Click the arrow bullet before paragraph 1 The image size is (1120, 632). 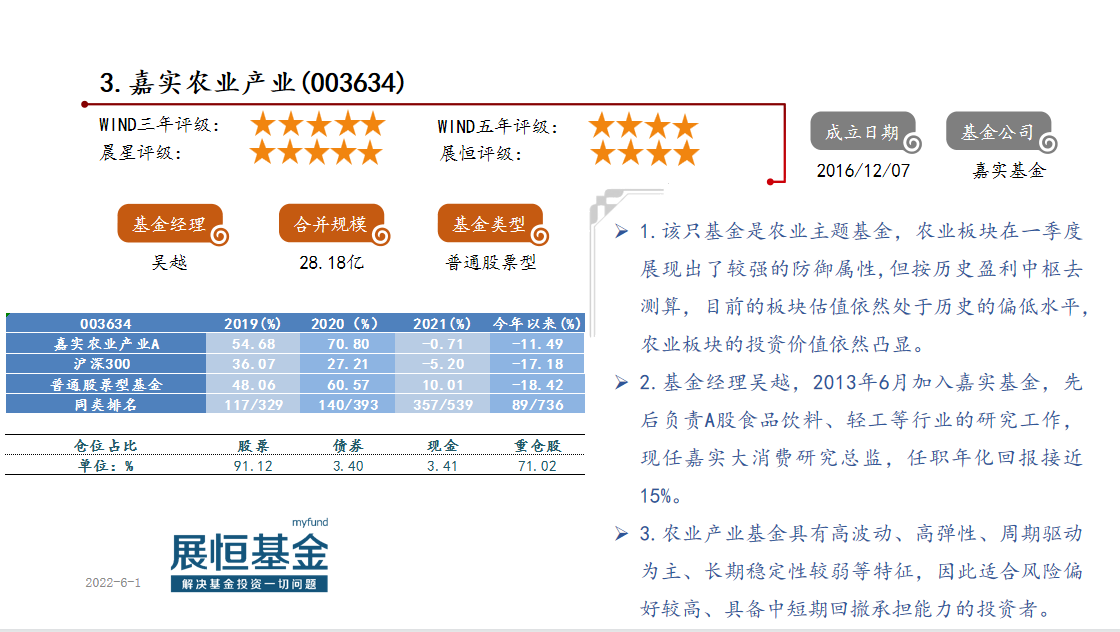coord(622,232)
